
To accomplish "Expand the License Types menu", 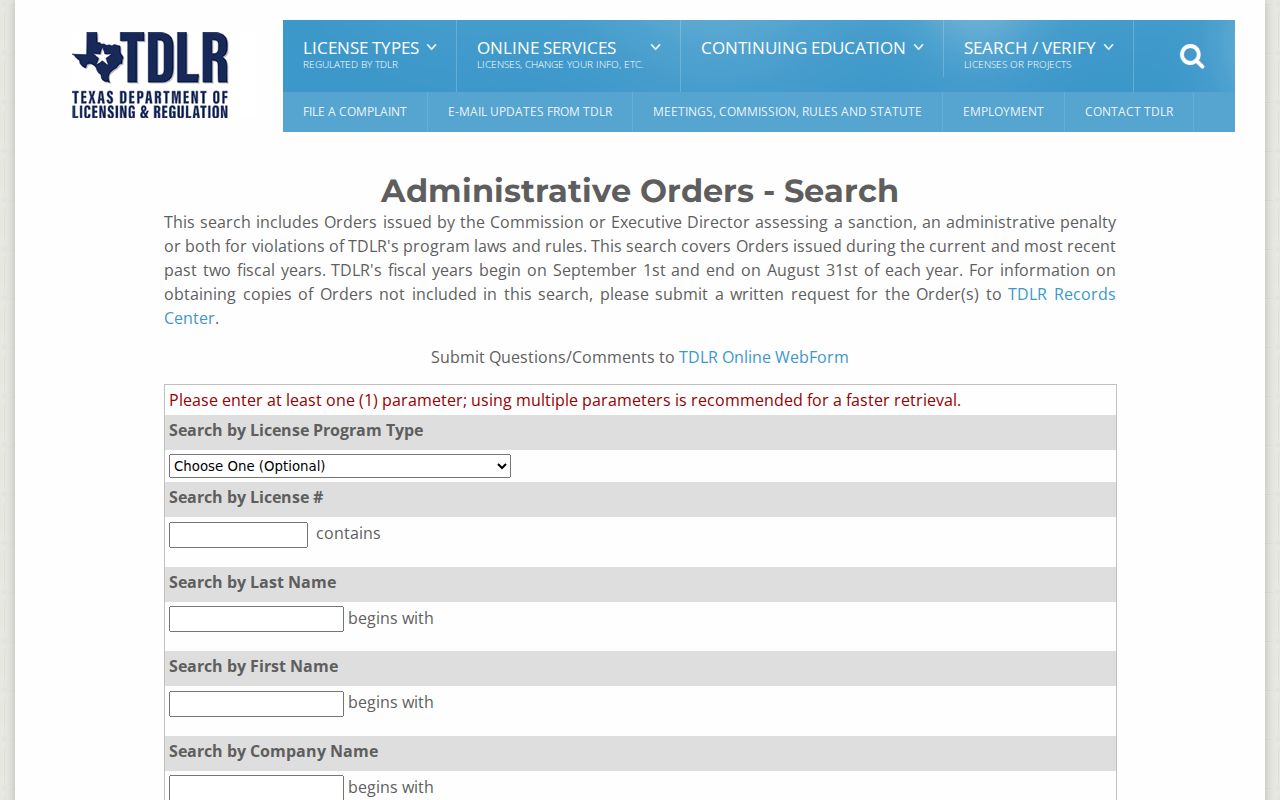I will coord(370,56).
